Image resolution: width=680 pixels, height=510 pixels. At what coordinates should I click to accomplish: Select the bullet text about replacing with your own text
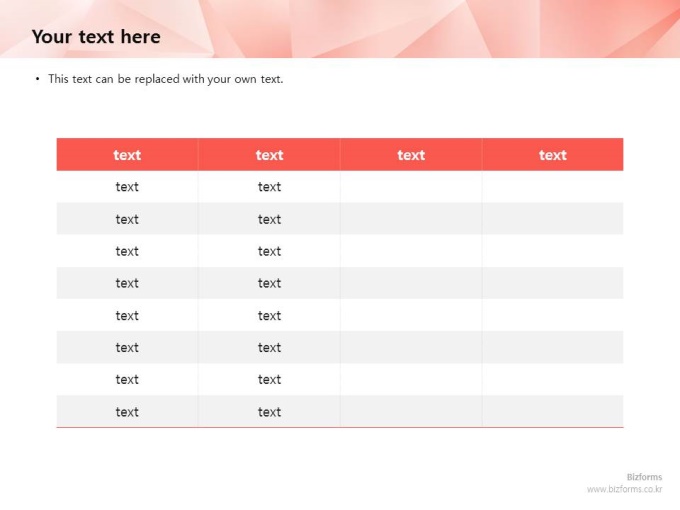[165, 79]
